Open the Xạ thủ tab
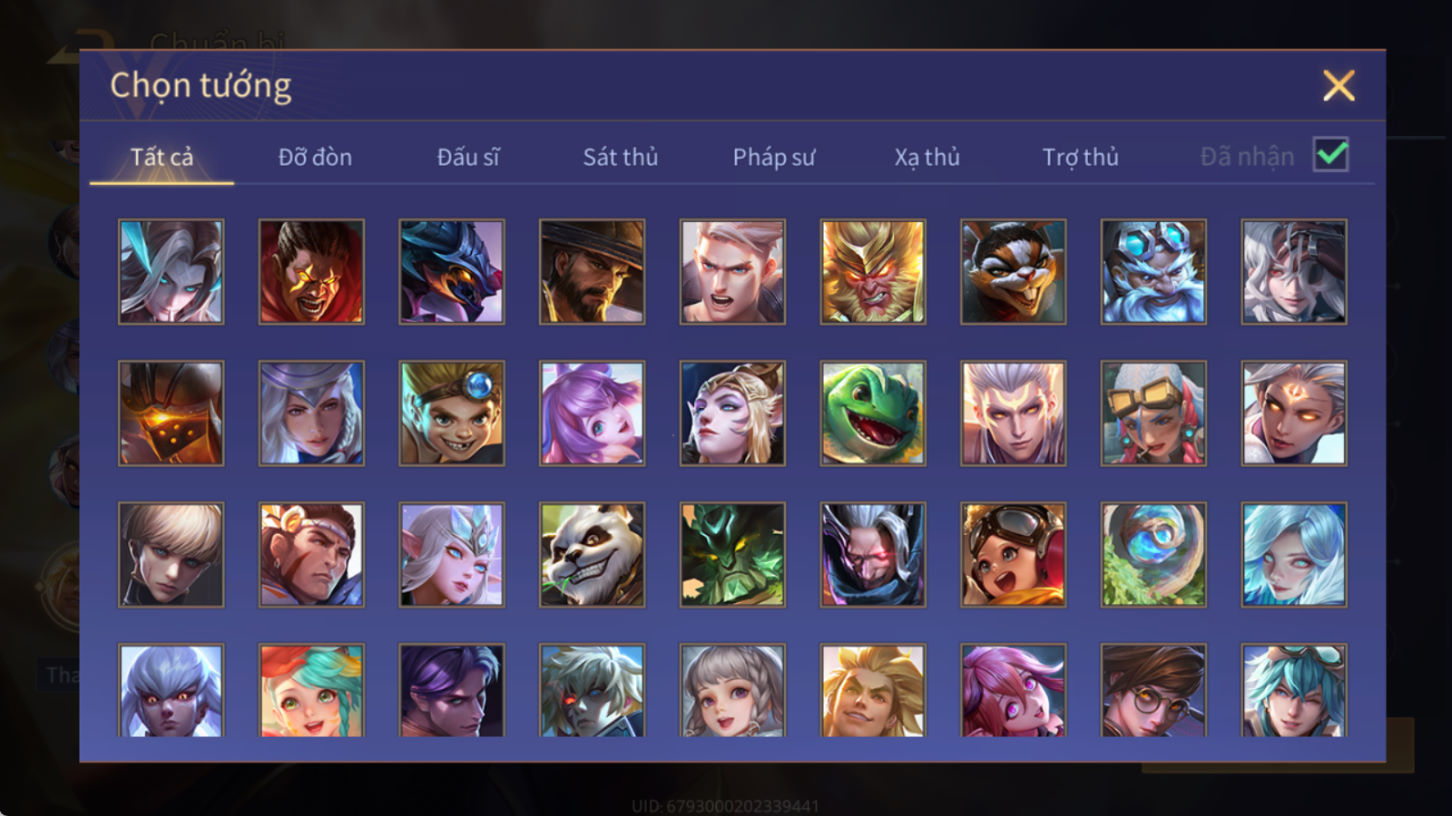 tap(927, 157)
